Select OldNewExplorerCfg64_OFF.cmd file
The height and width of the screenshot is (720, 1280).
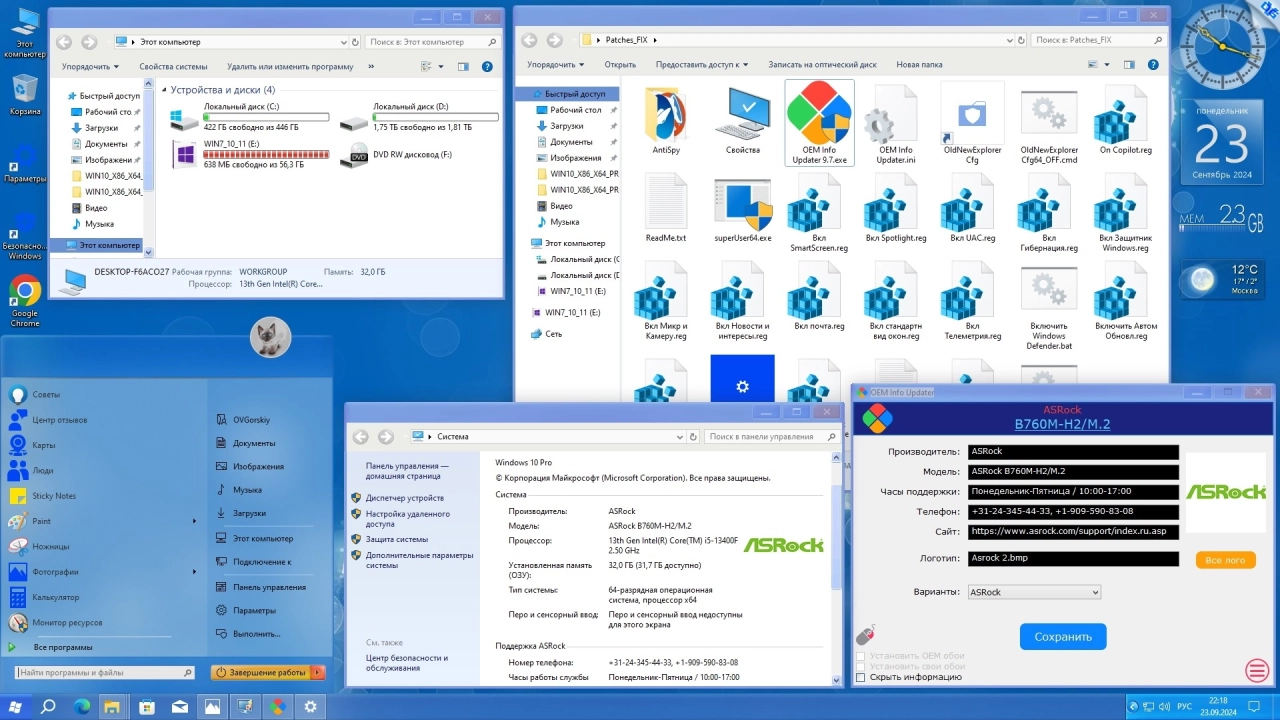[x=1049, y=124]
